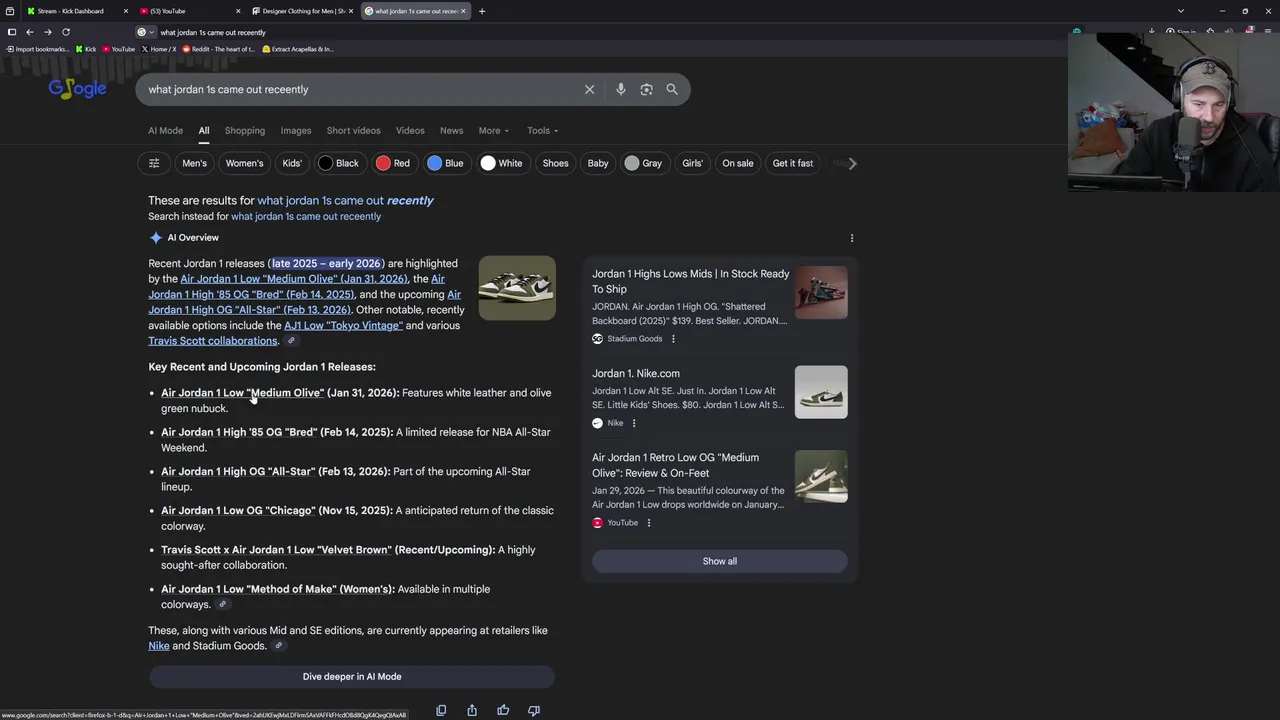Screen dimensions: 1280x720
Task: Open Air Jordan 1 Retro review thumbnail
Action: coord(821,475)
